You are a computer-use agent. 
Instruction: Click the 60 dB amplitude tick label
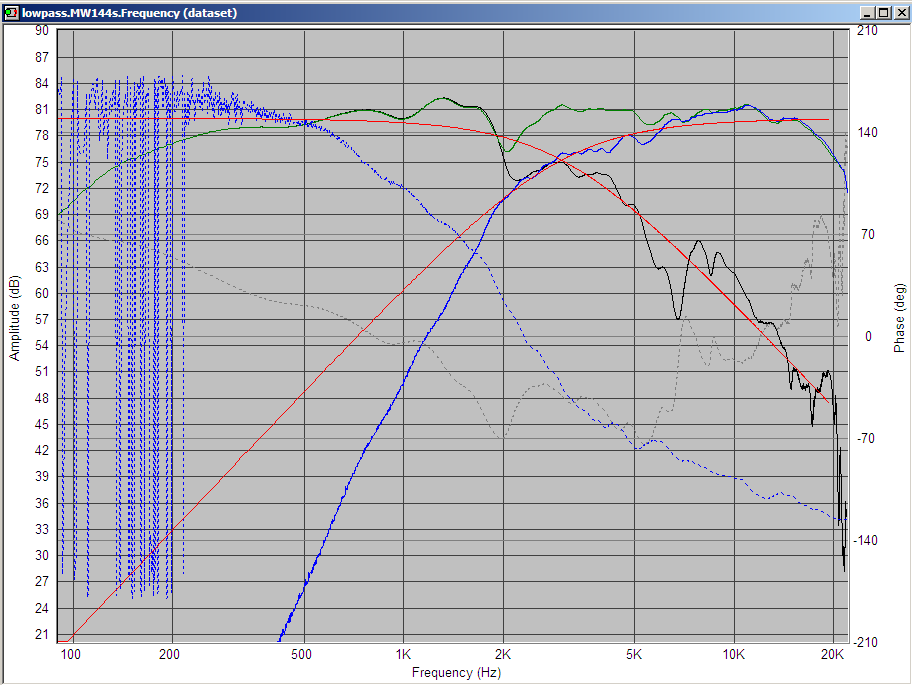pos(42,293)
